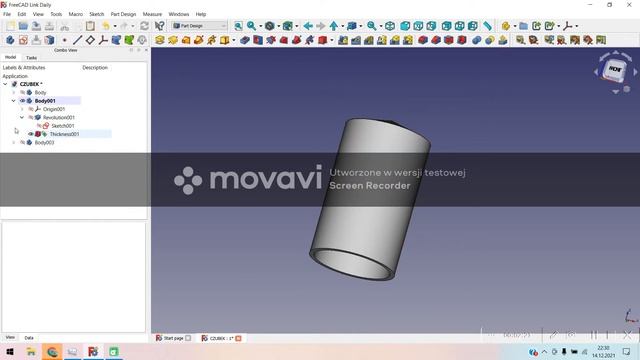Open File Explorer from the taskbar

coord(31,351)
